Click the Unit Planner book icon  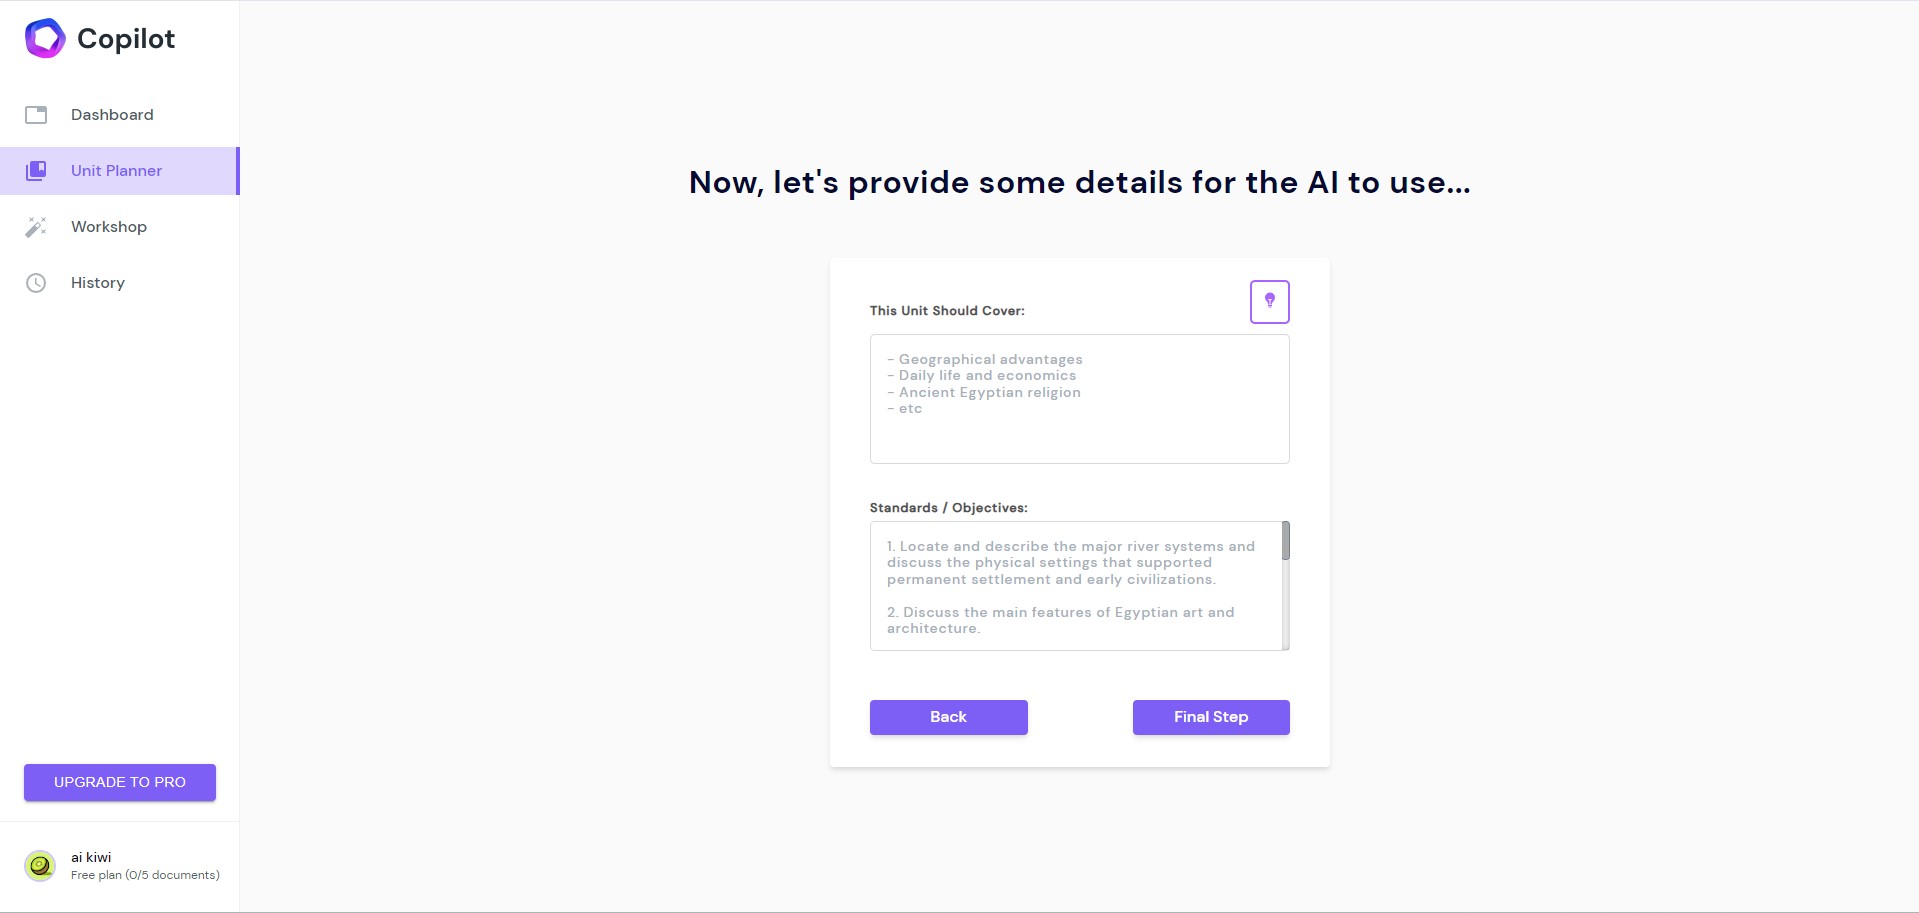pyautogui.click(x=36, y=171)
